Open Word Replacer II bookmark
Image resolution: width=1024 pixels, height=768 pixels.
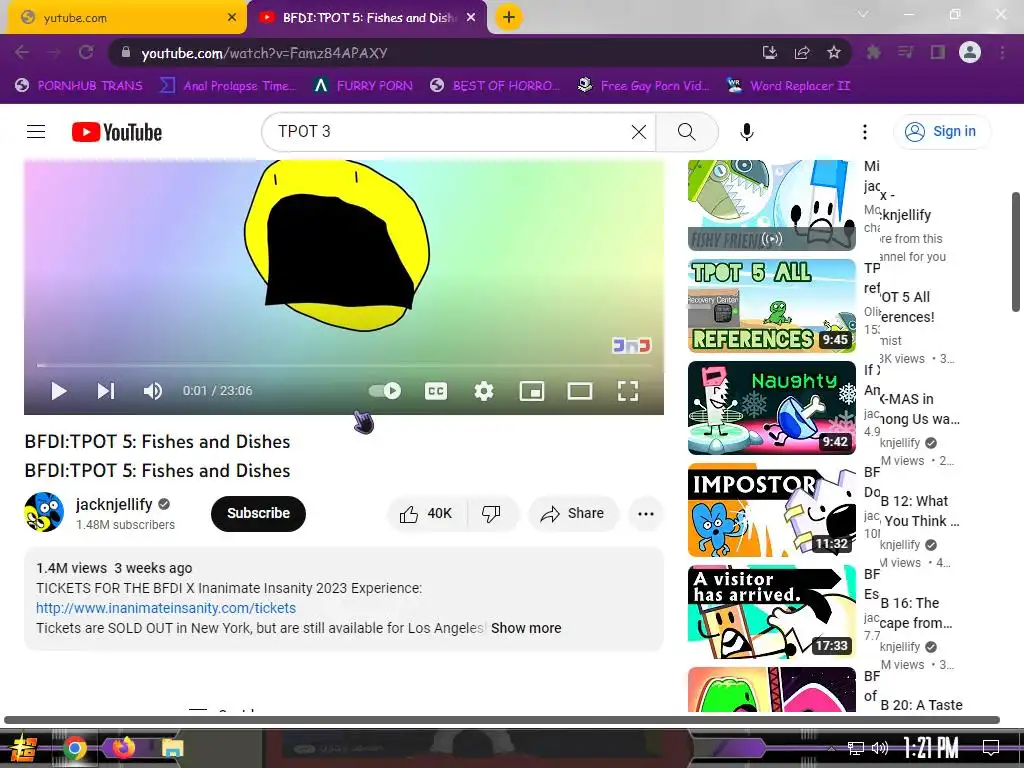coord(789,86)
